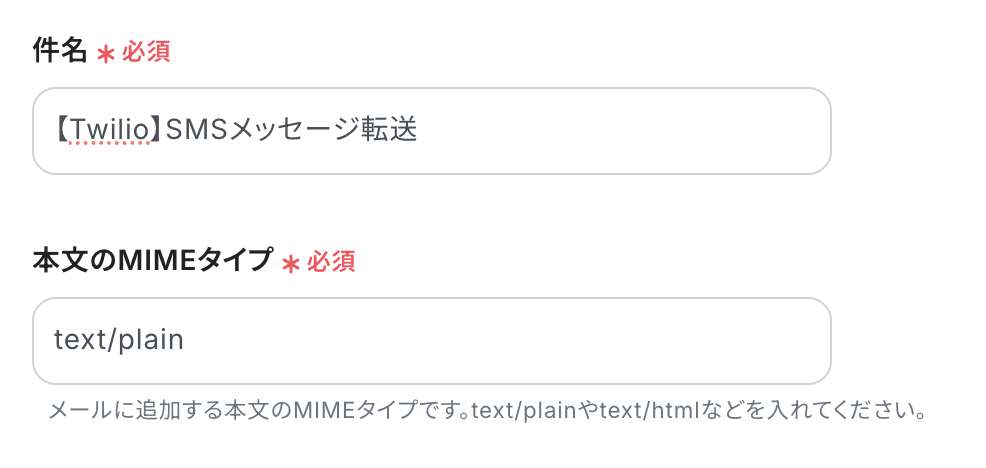The width and height of the screenshot is (986, 468).
Task: Click the 本文のMIMEタイプ label text
Action: (153, 261)
